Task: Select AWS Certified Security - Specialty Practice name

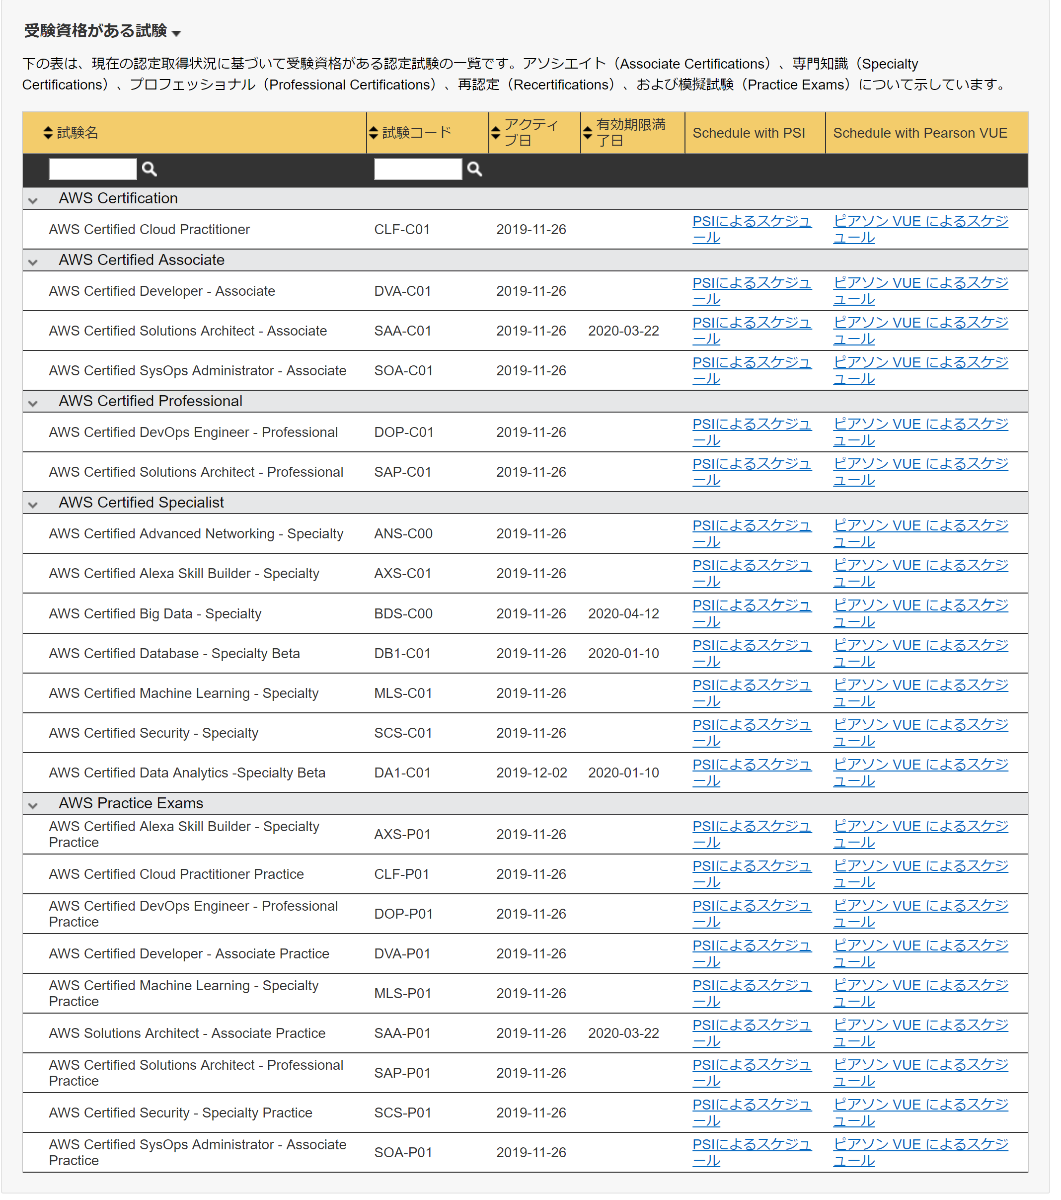Action: (181, 1112)
